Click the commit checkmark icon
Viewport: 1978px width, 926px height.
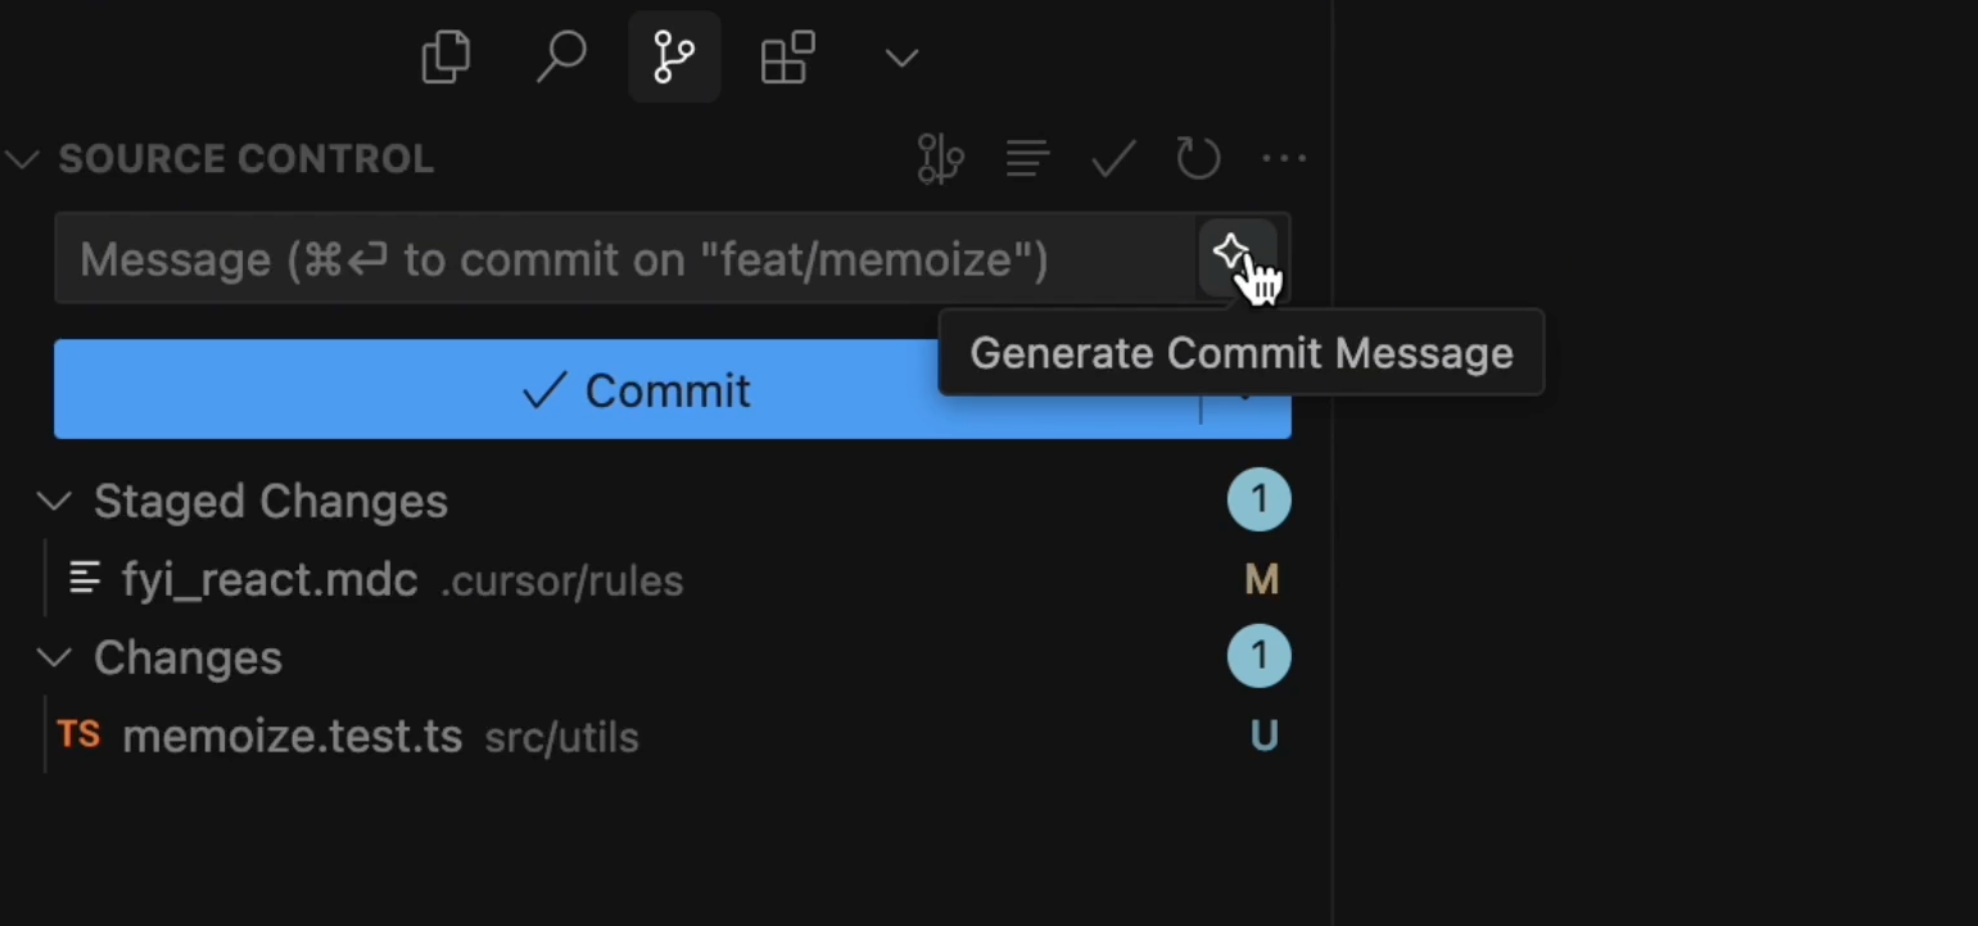(x=1112, y=158)
